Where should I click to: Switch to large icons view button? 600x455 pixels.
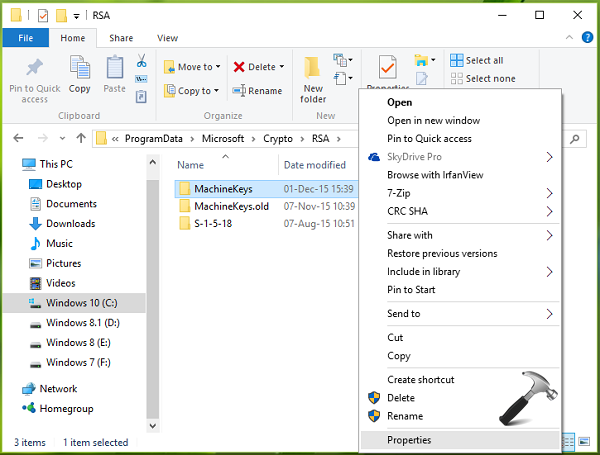point(585,441)
